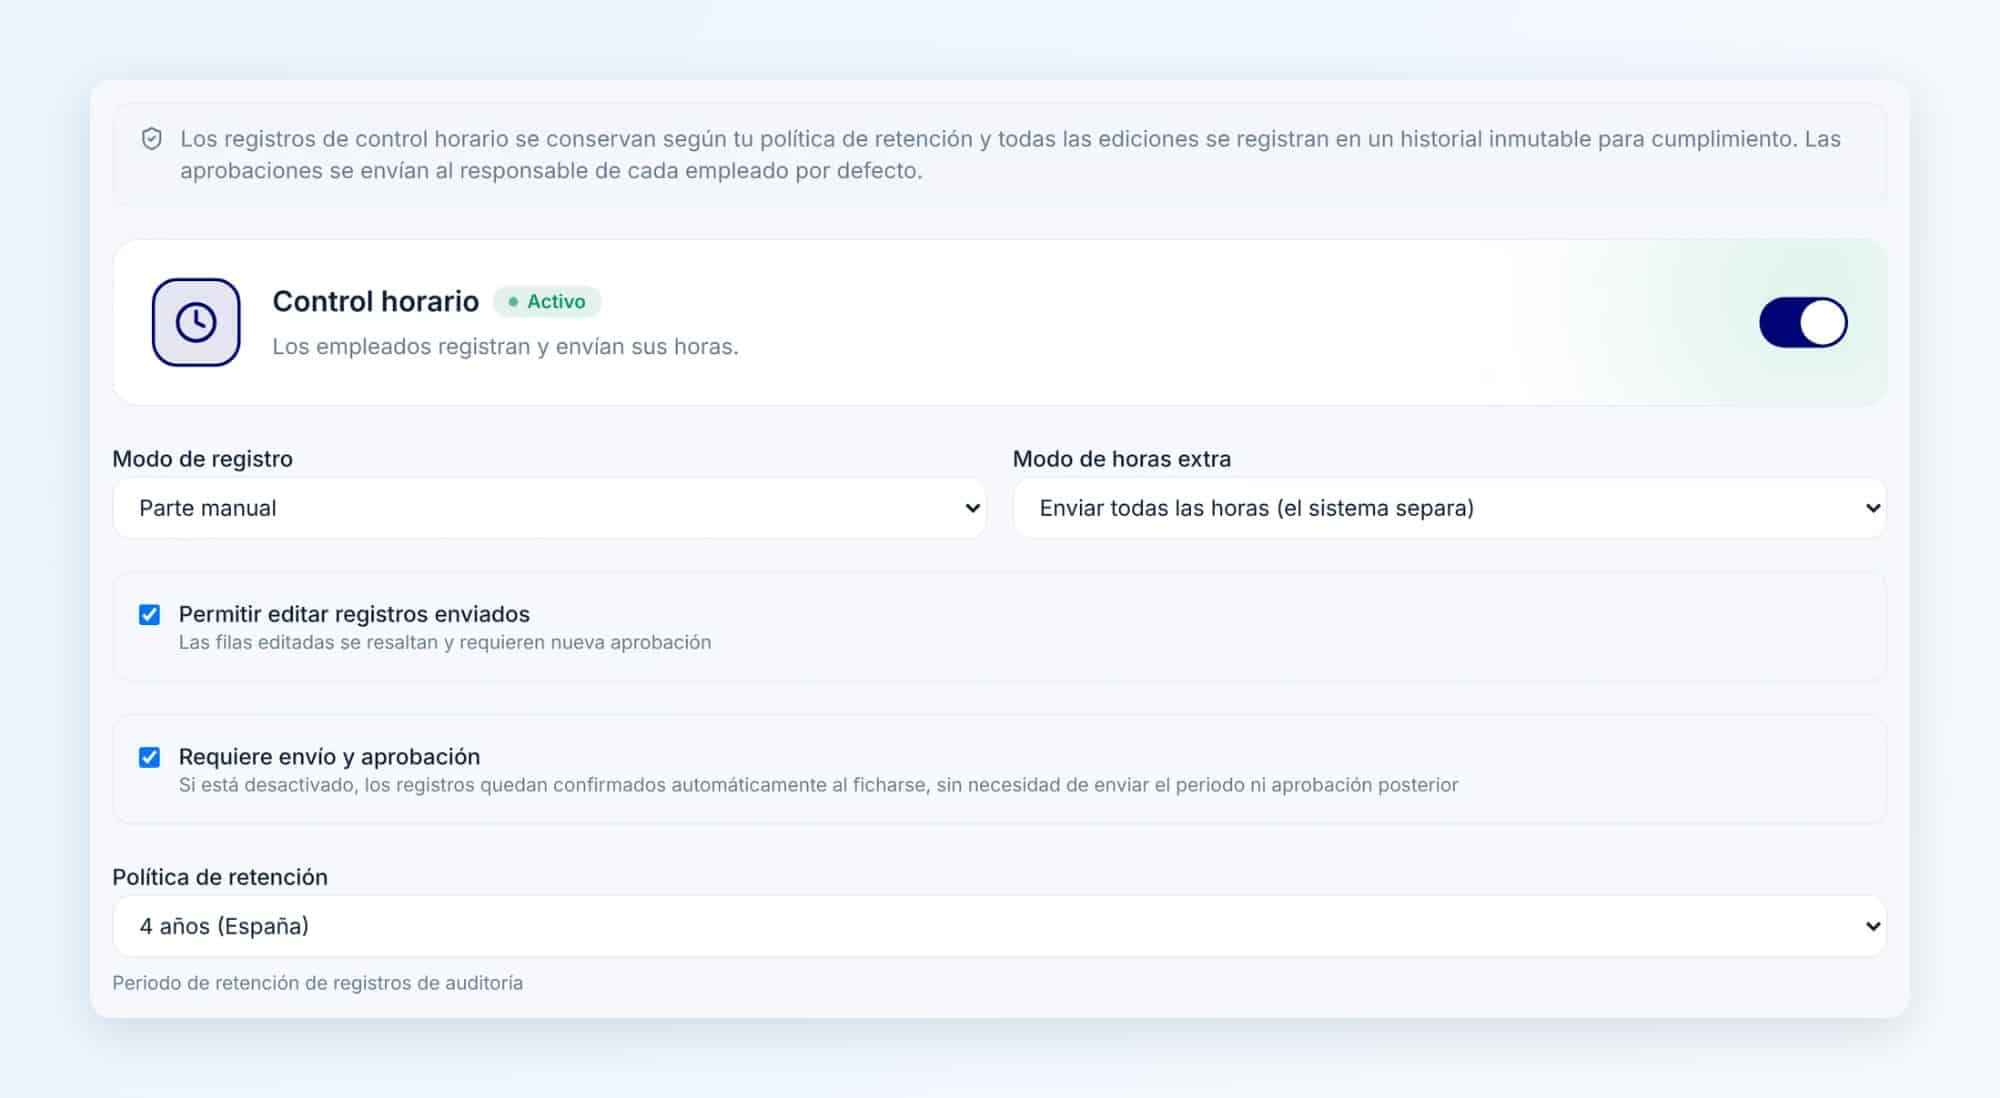The height and width of the screenshot is (1098, 2000).
Task: Click the shield icon in the info notice
Action: pos(152,139)
